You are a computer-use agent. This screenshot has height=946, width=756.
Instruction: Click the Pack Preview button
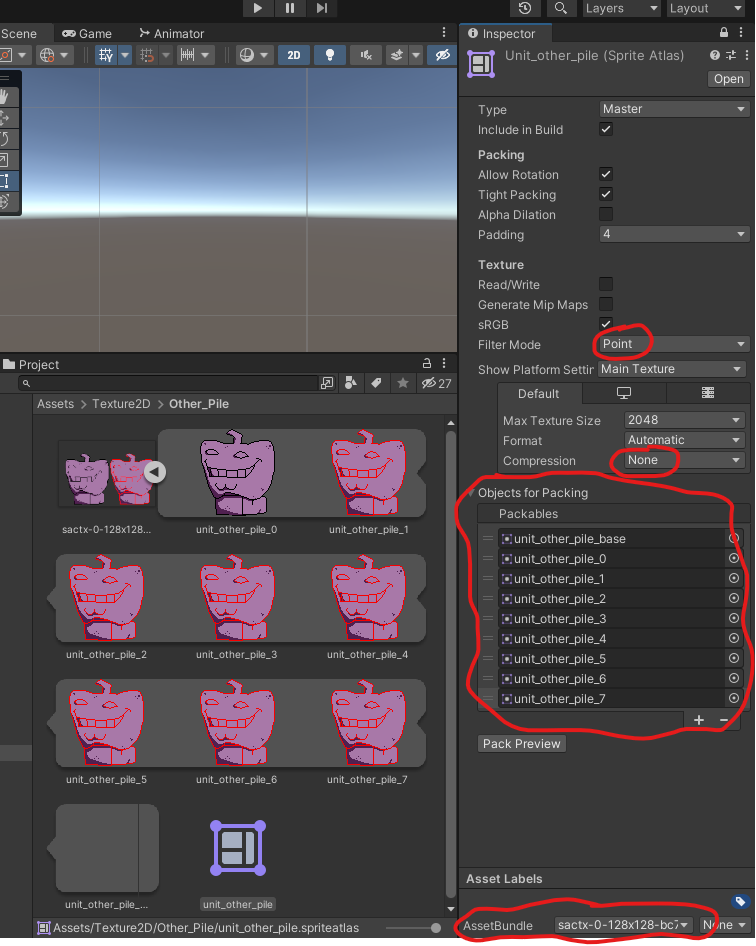point(521,744)
